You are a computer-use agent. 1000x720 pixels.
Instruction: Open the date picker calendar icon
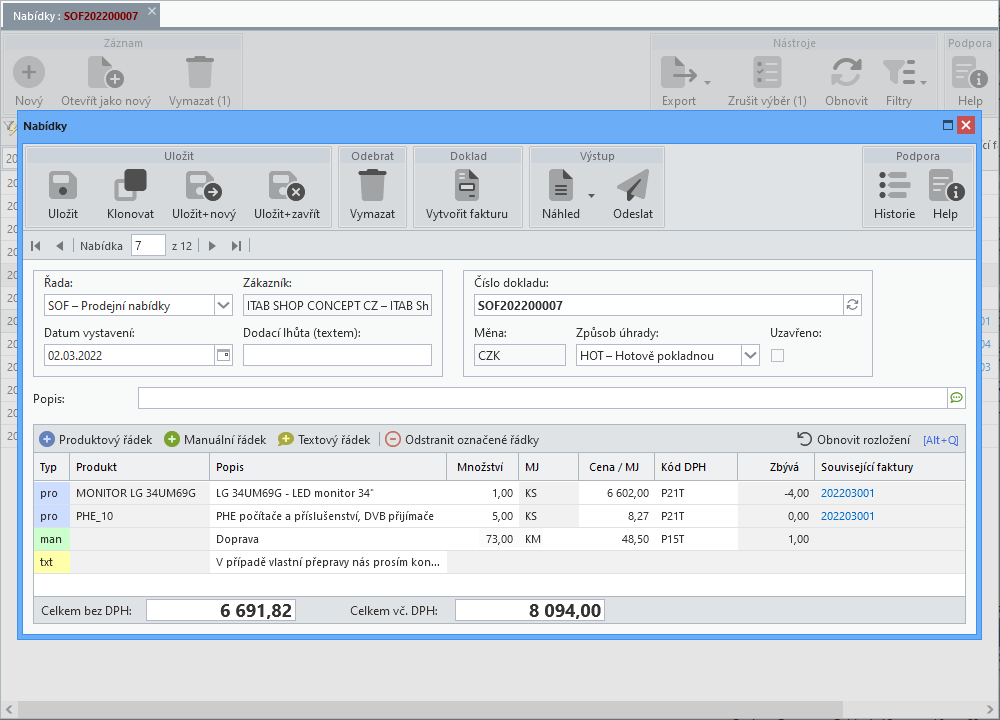(x=223, y=355)
